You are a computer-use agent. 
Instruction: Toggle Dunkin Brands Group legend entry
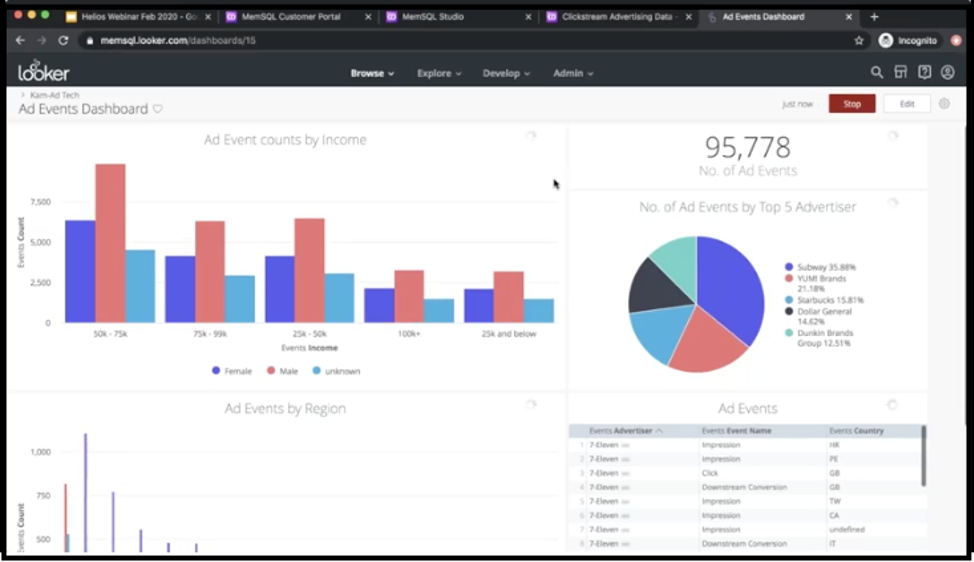coord(819,338)
